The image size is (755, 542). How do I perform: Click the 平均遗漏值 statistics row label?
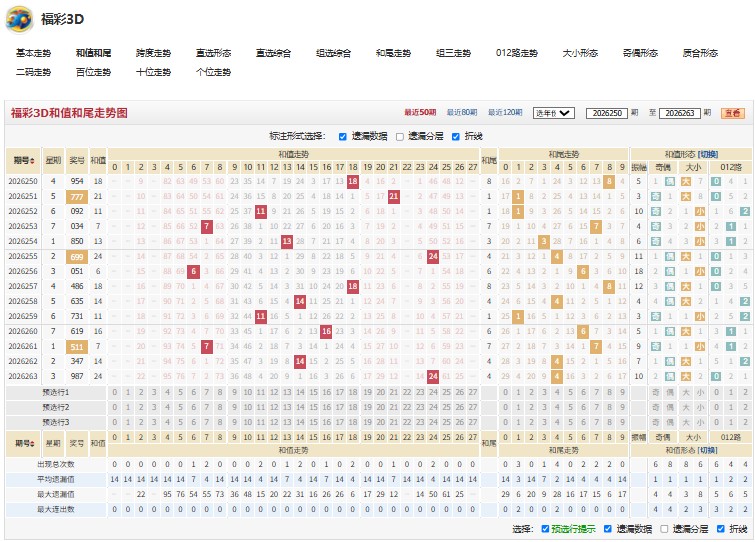pyautogui.click(x=56, y=479)
